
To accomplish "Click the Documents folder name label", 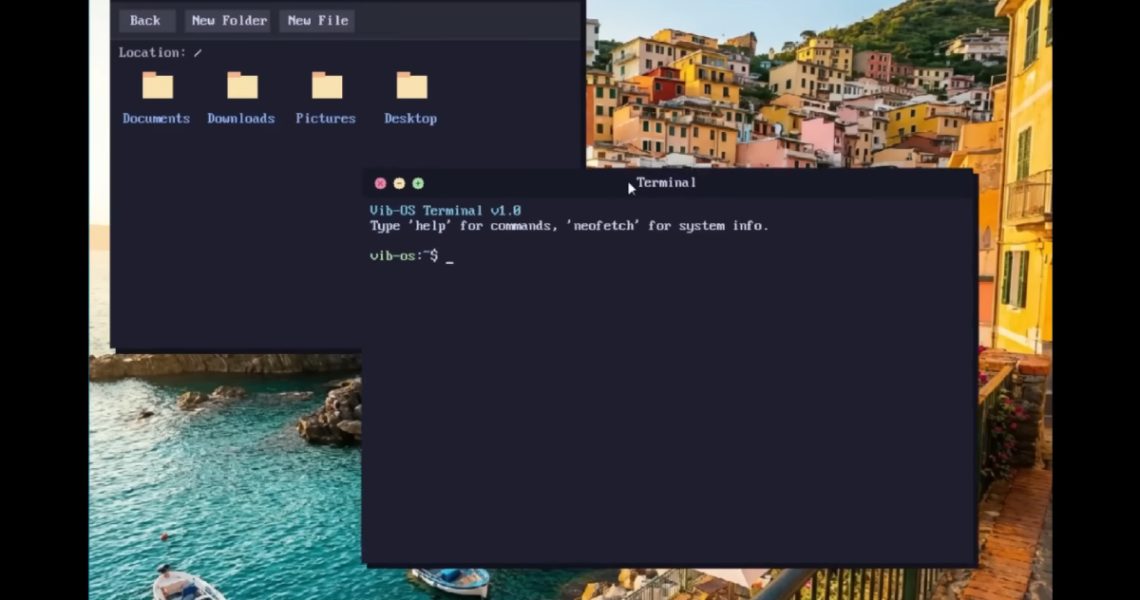I will [x=156, y=118].
